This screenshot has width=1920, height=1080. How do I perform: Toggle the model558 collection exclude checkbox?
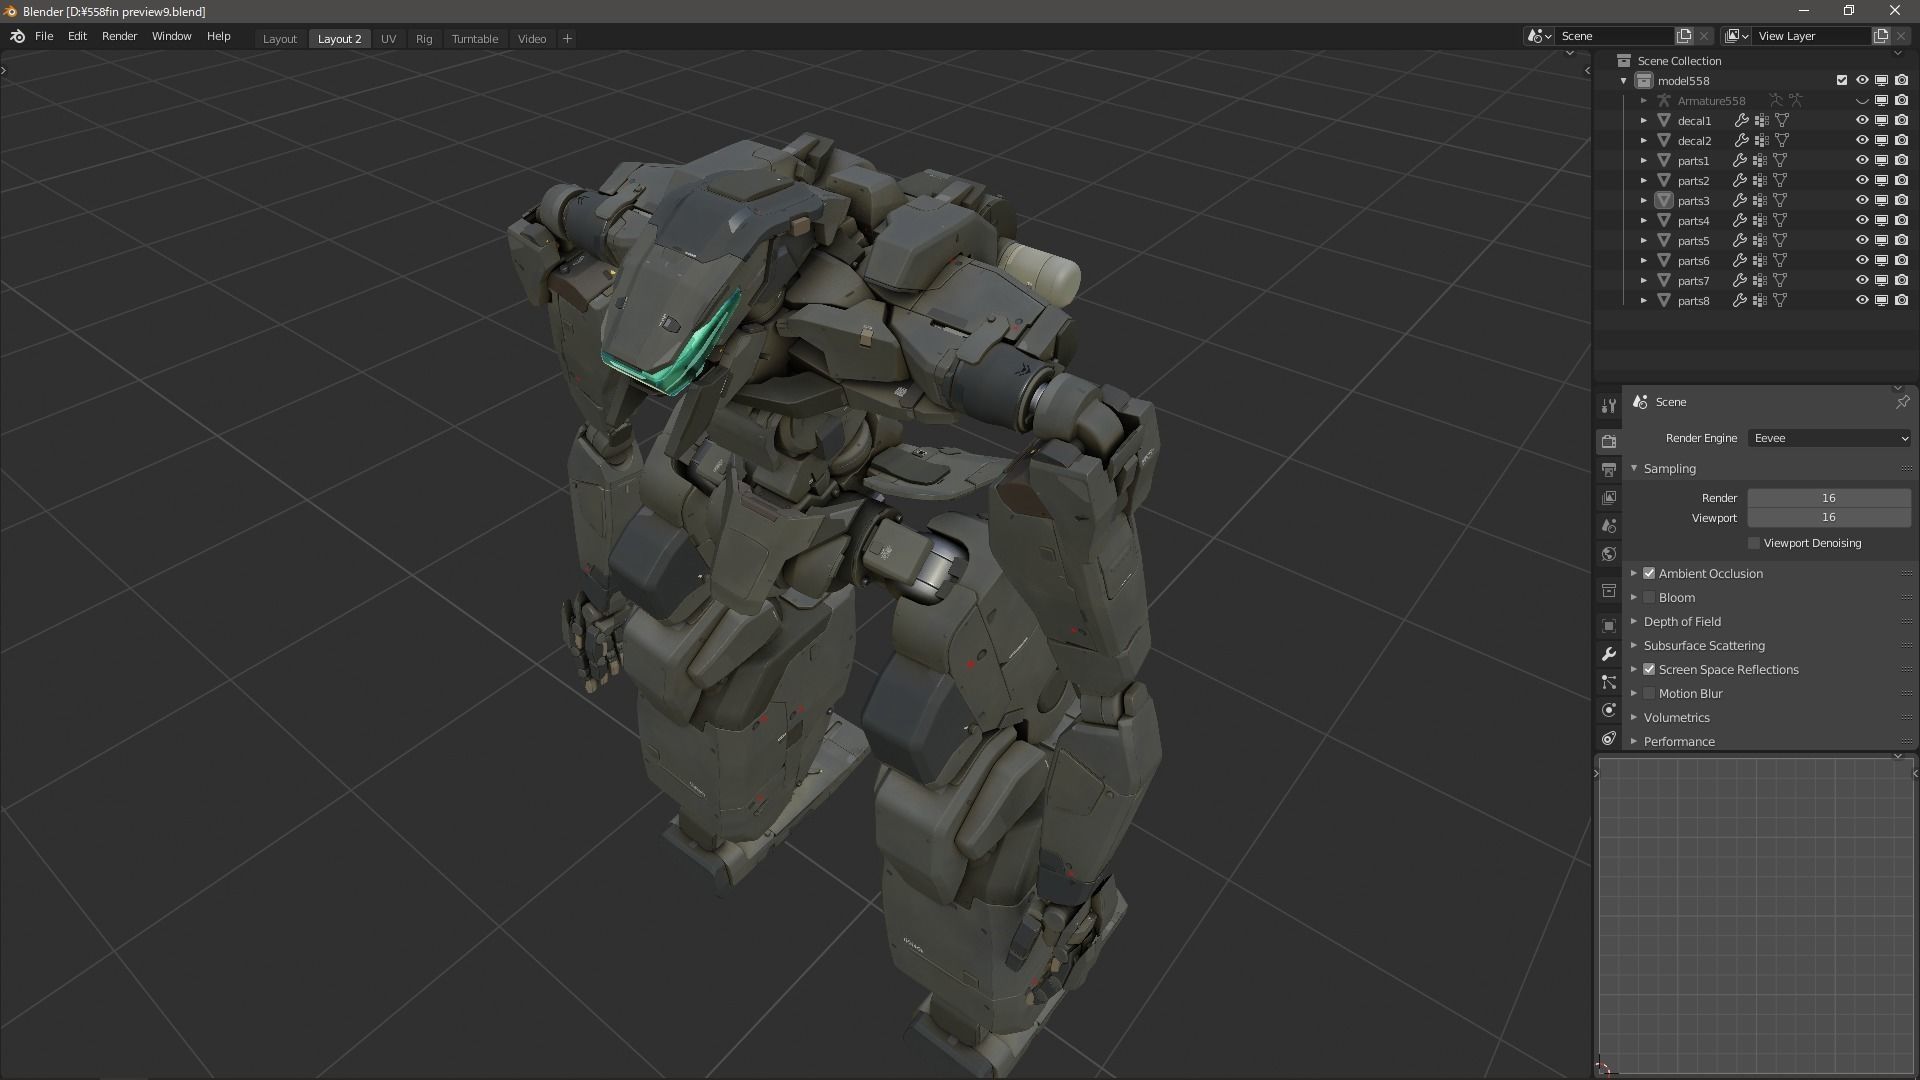pos(1842,80)
